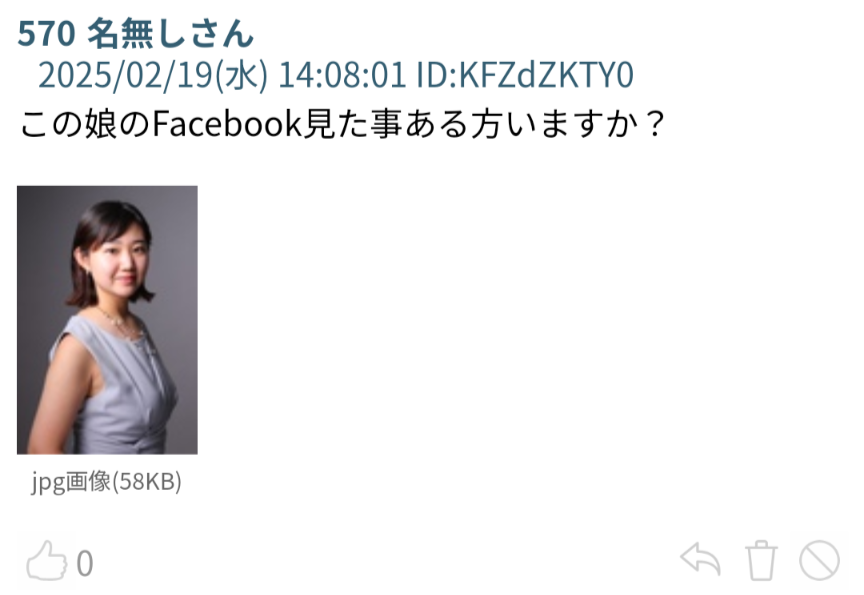
Task: Click the jpg画像(58KB) file label
Action: [x=106, y=482]
